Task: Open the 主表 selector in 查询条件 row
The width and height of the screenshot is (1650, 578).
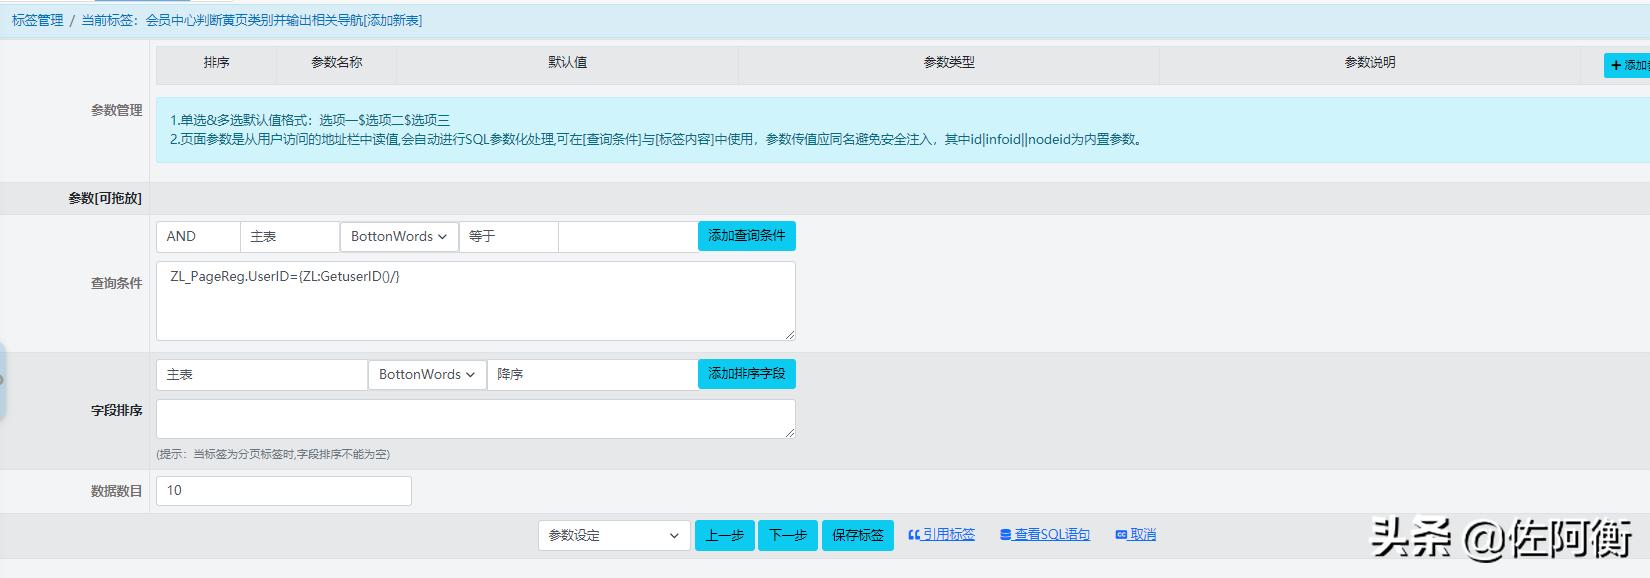Action: (290, 236)
